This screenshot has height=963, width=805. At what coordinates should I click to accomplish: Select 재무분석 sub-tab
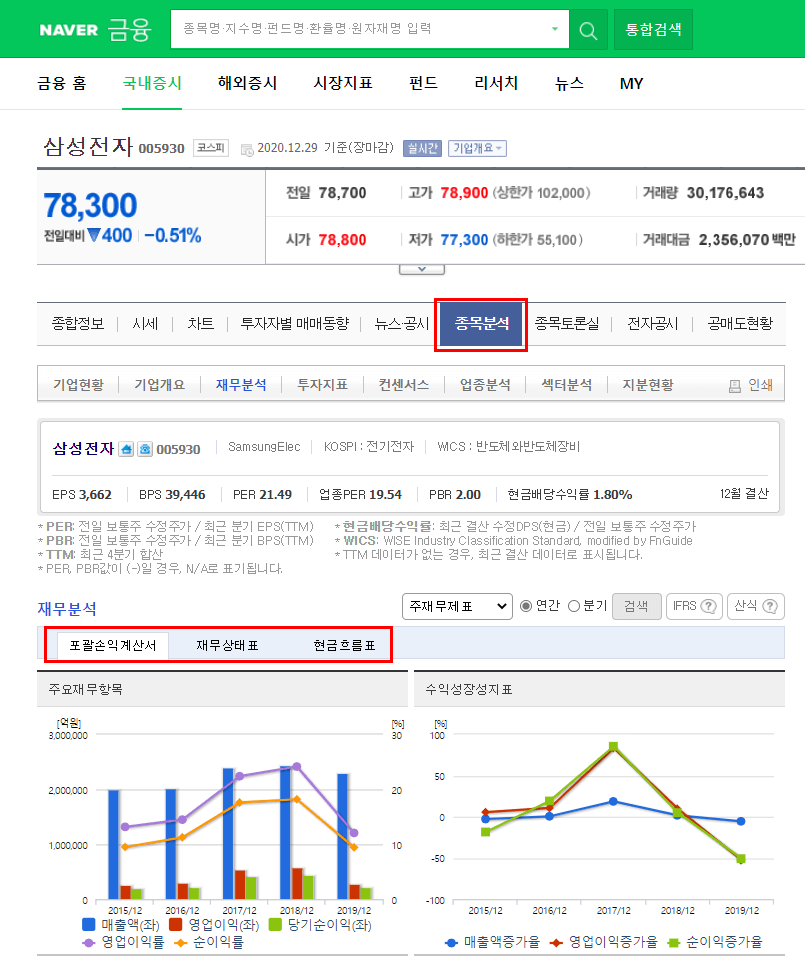[x=241, y=385]
